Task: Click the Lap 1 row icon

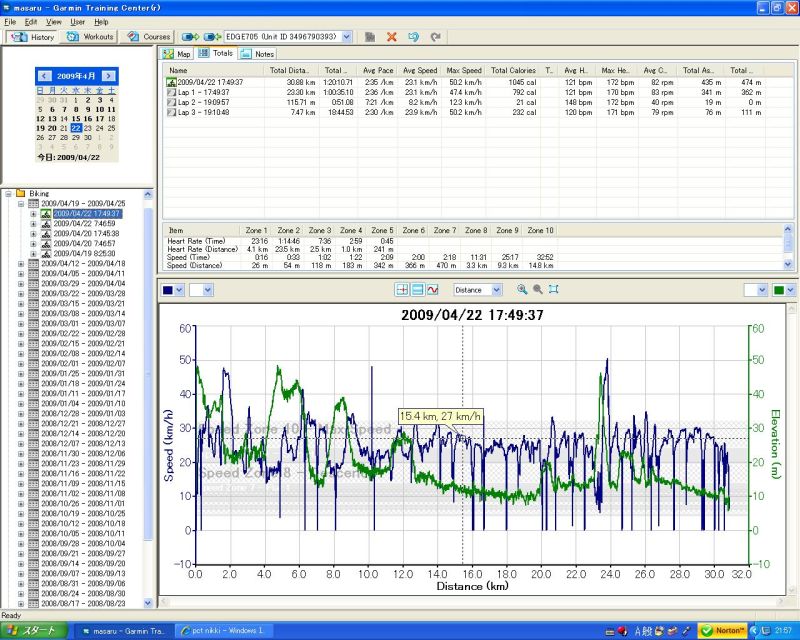Action: point(171,92)
